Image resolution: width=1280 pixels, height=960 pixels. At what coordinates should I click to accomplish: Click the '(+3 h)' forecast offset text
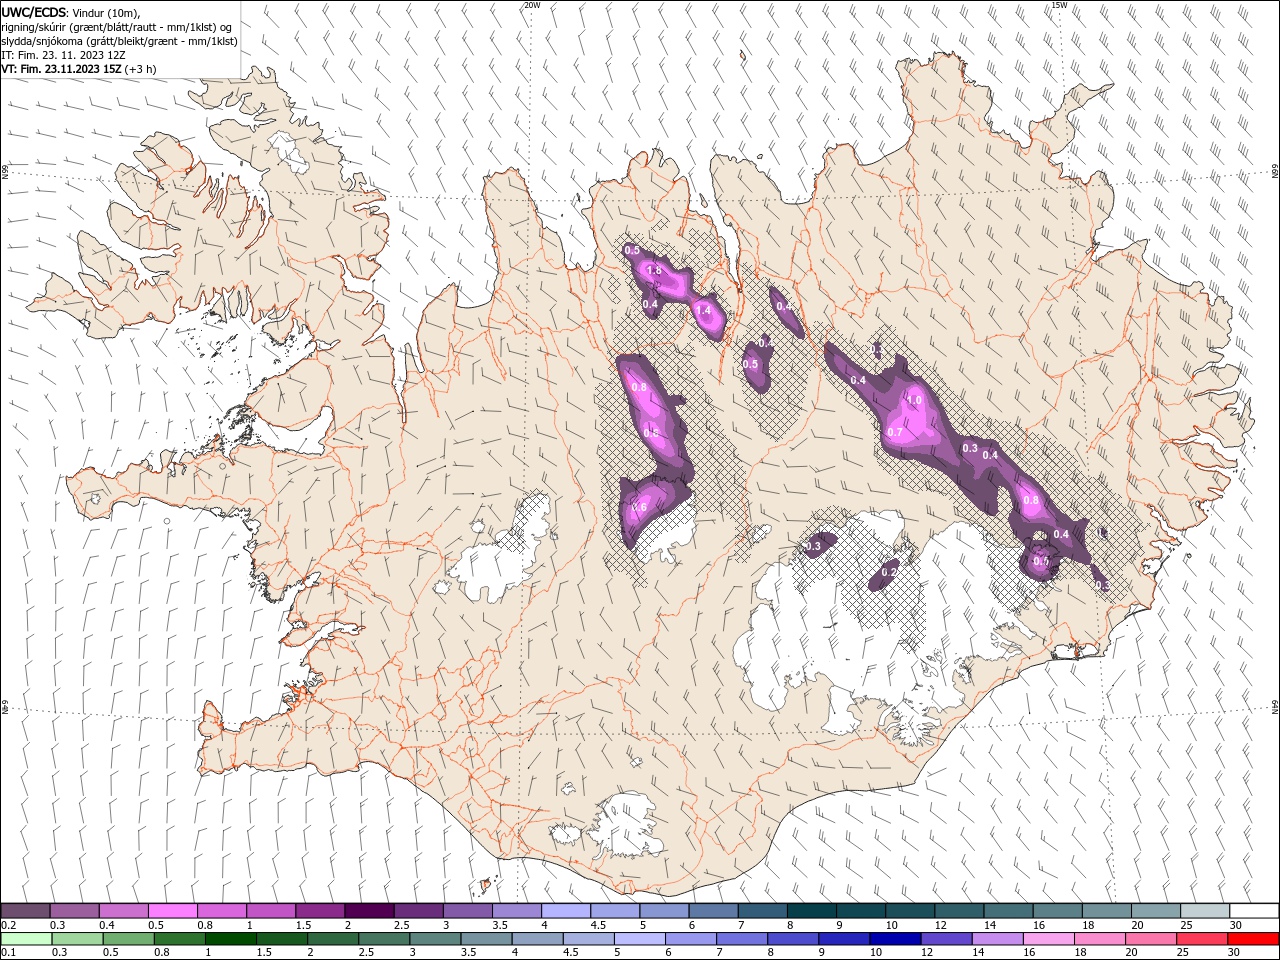pos(142,70)
